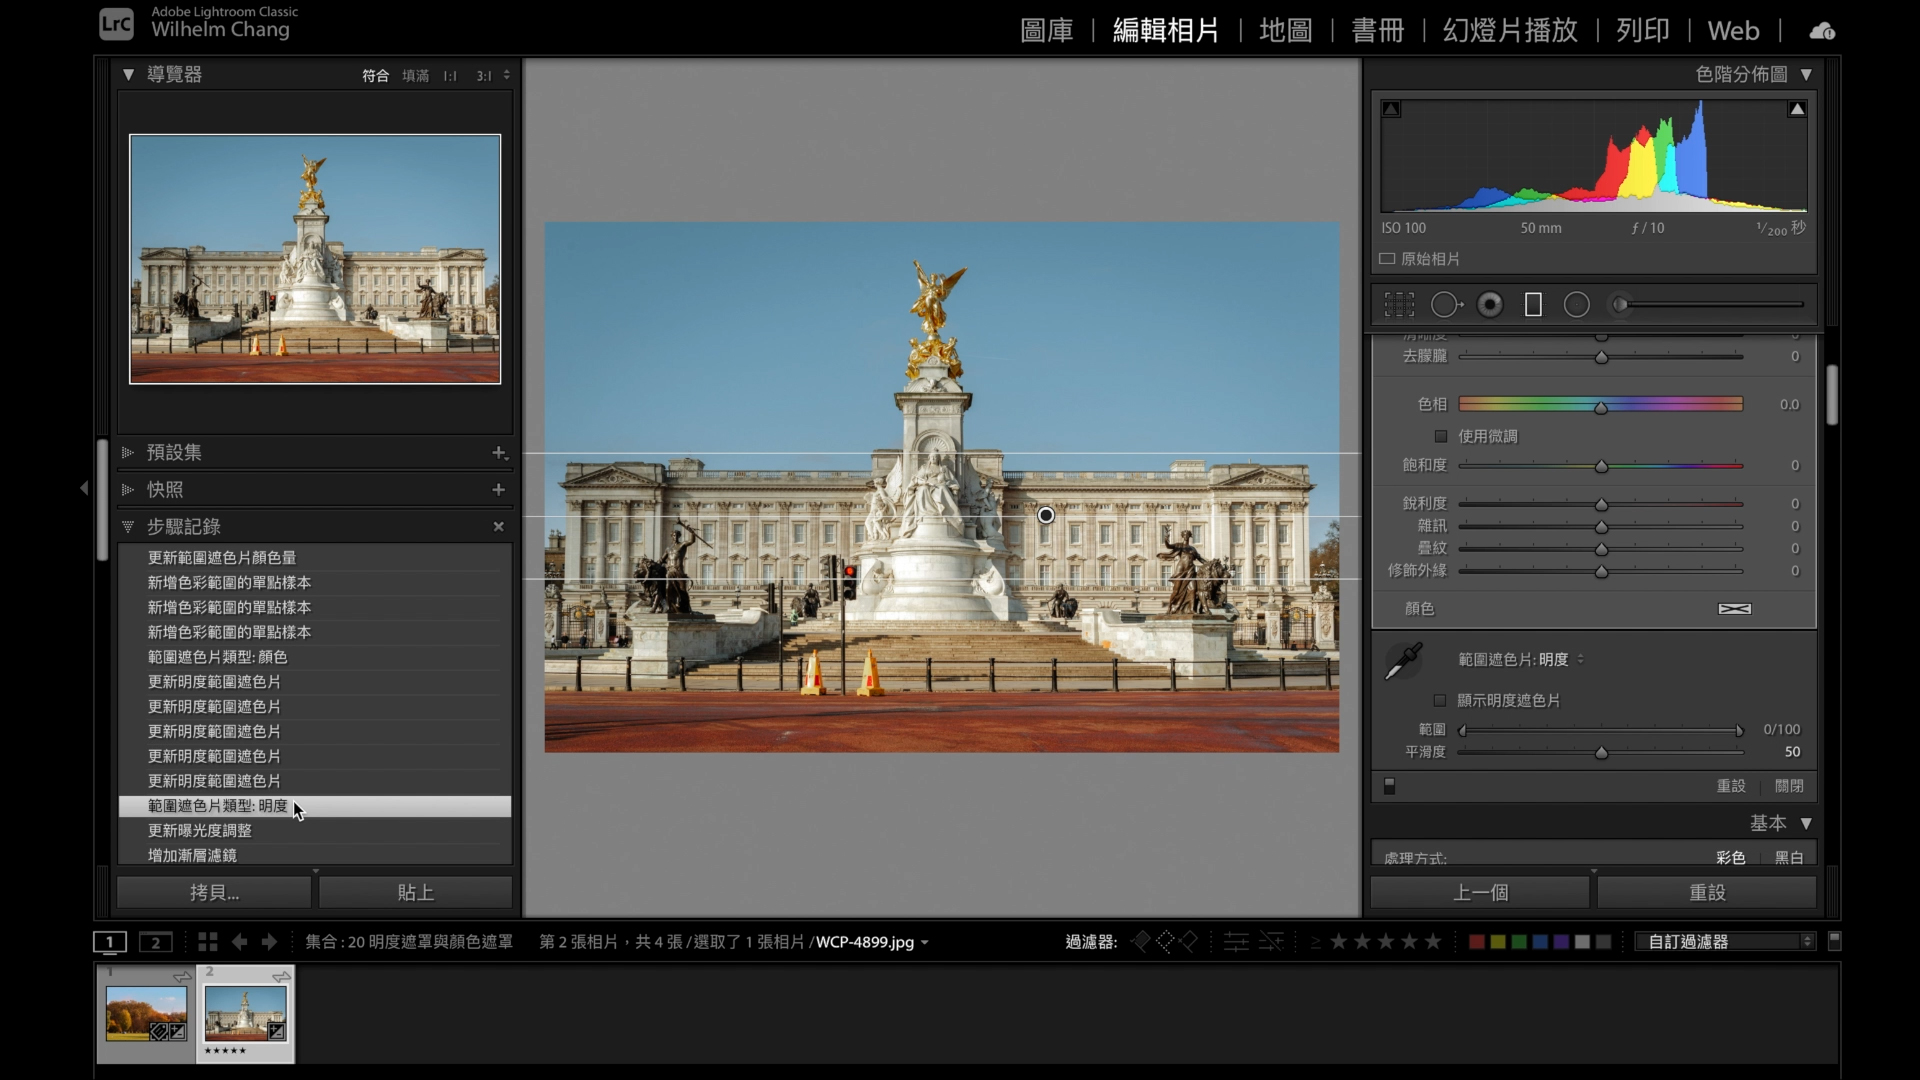Viewport: 1920px width, 1080px height.
Task: Create a snapshot with plus icon
Action: [498, 490]
